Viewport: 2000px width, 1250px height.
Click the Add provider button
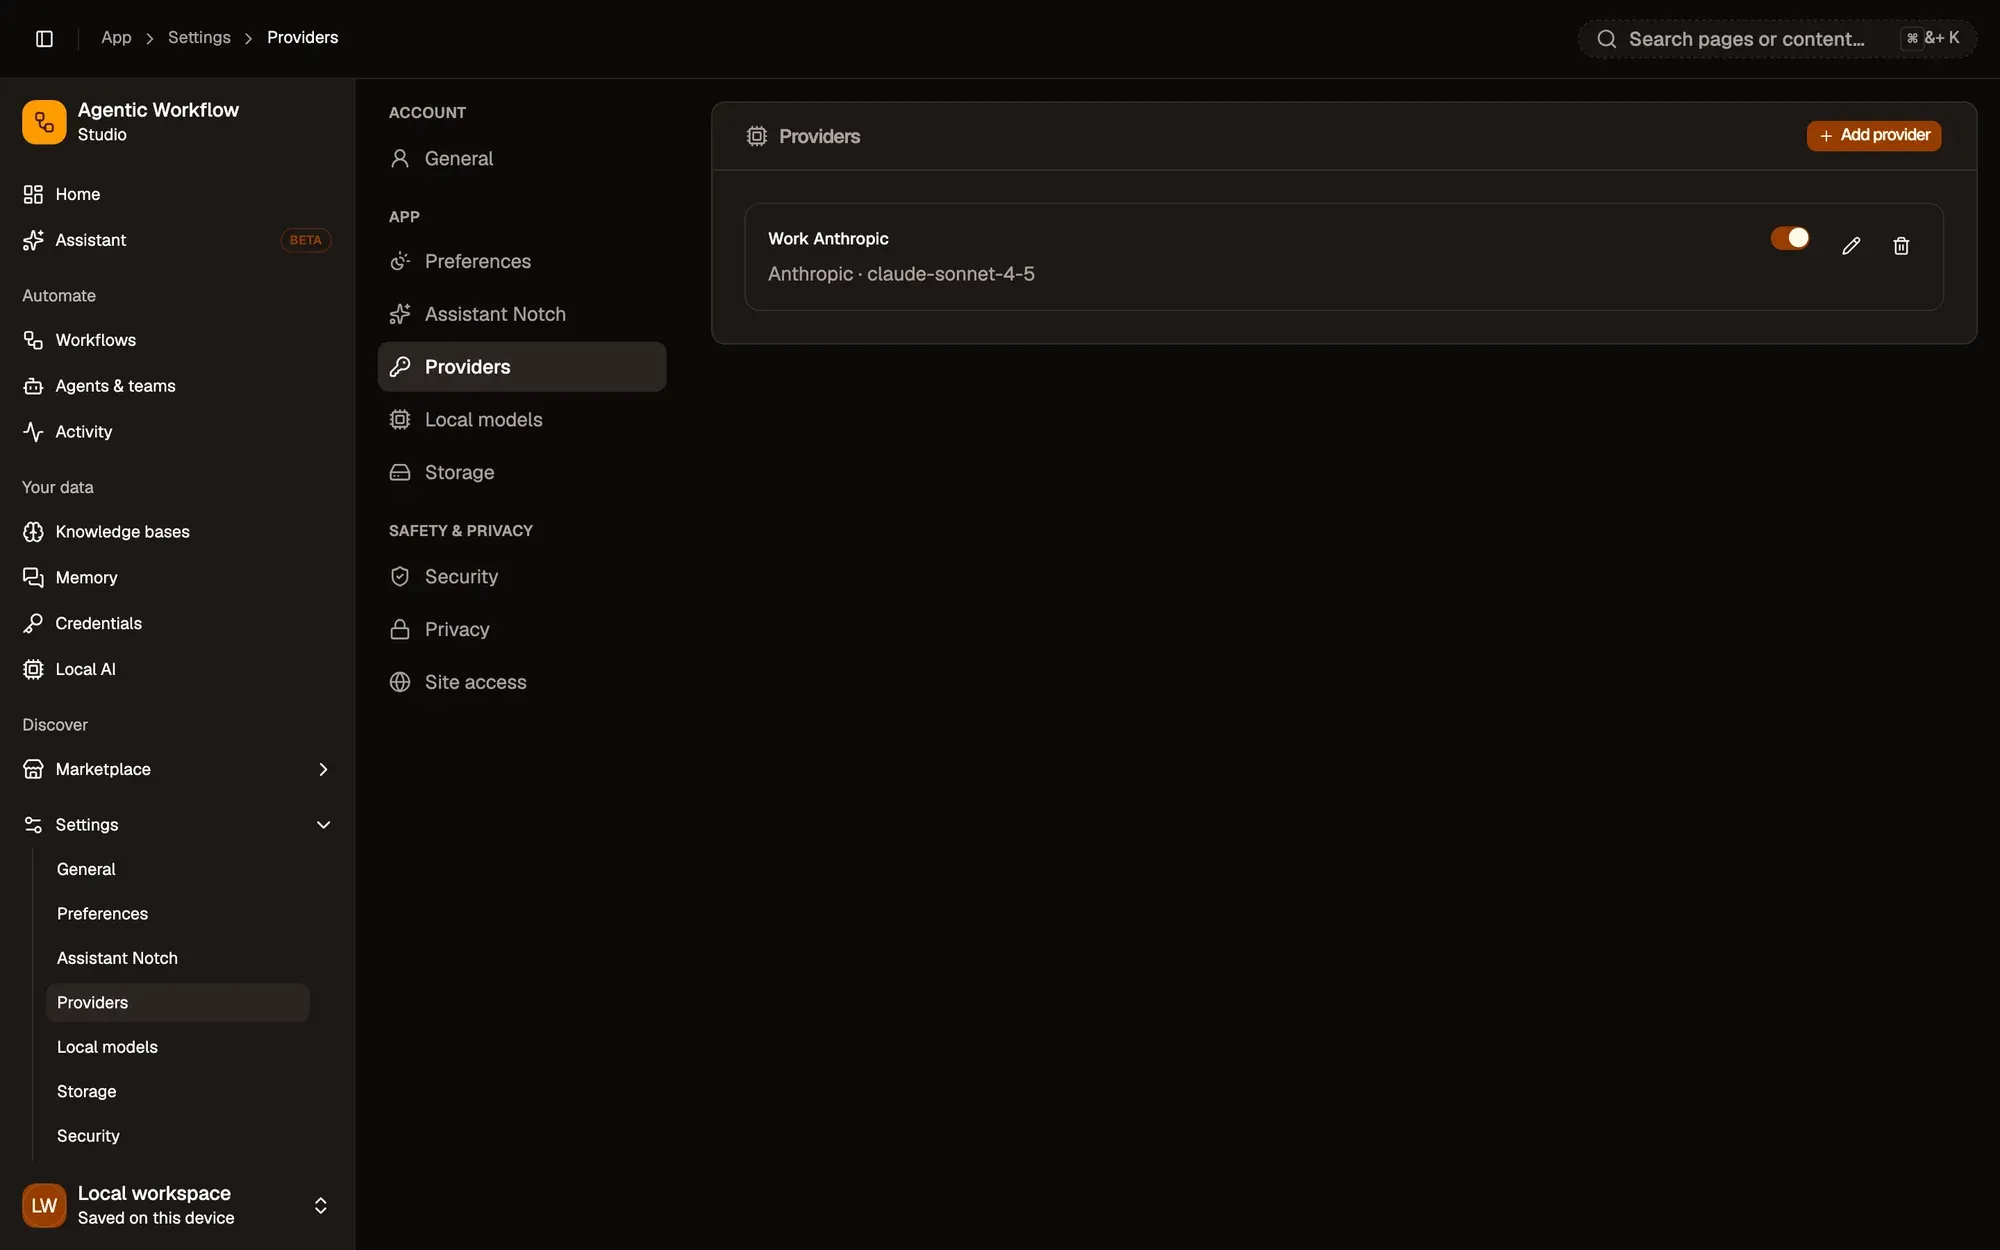click(x=1874, y=135)
